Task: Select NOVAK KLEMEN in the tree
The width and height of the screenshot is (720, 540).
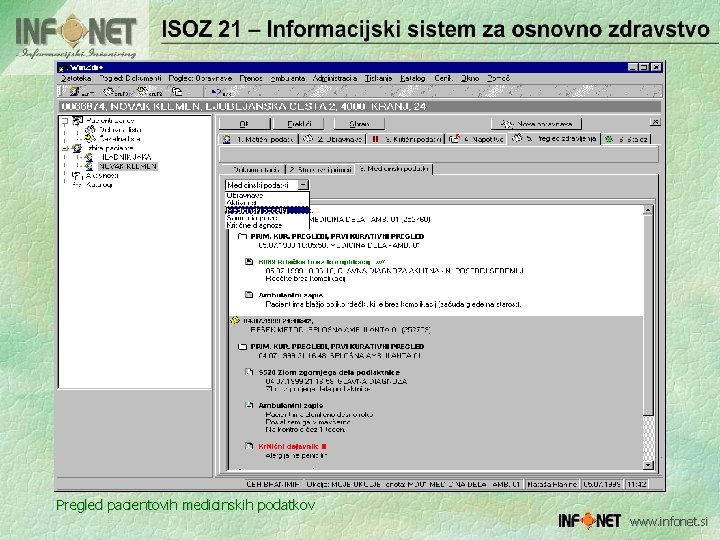Action: (127, 166)
